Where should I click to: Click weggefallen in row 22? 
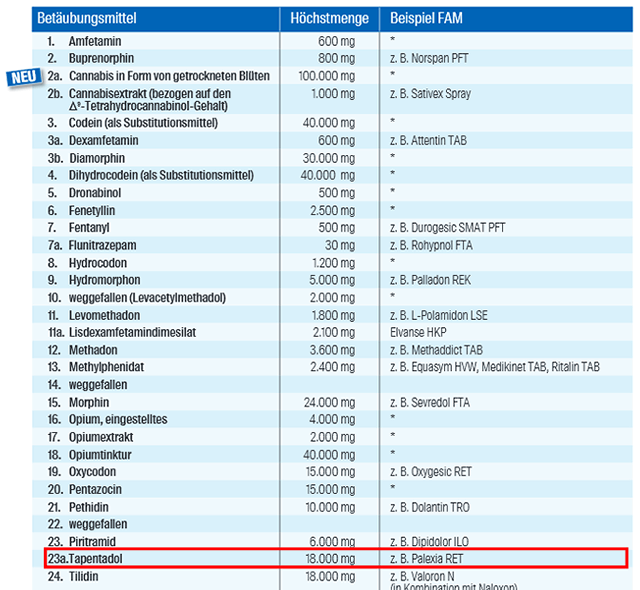tap(98, 524)
